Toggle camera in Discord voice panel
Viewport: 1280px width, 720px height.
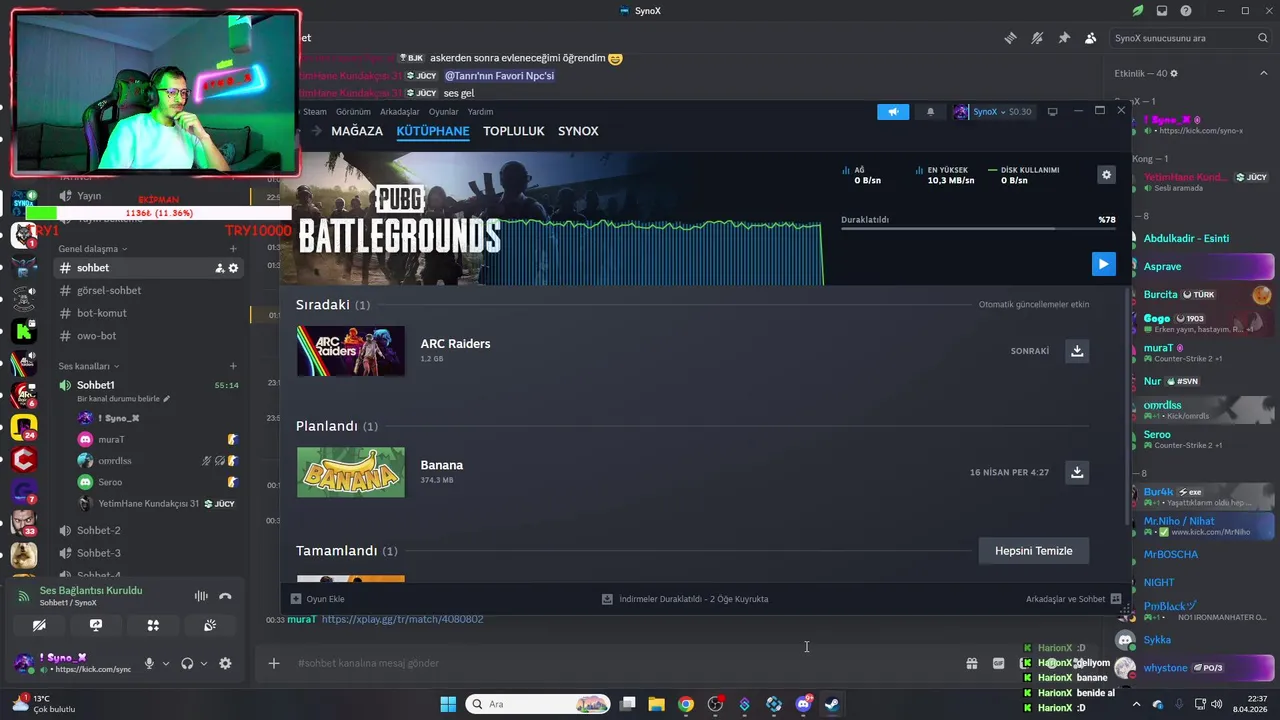39,625
